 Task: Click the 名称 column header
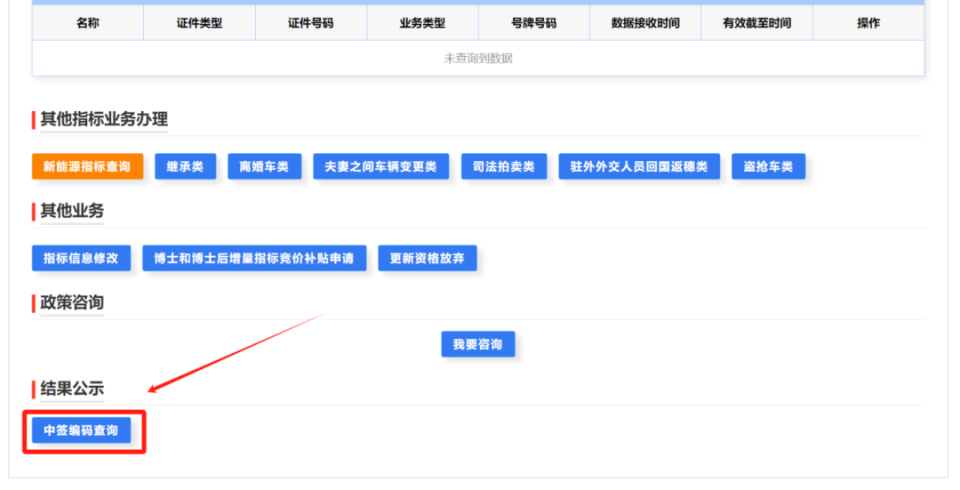(x=88, y=23)
